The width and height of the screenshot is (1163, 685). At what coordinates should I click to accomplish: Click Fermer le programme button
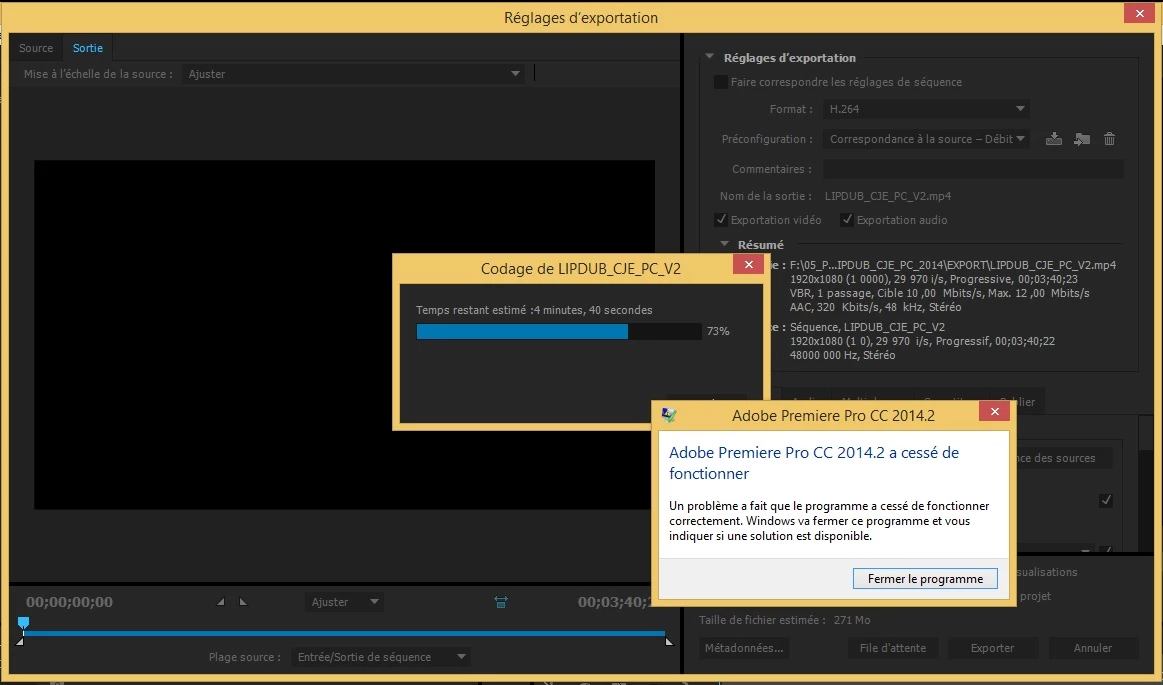click(925, 579)
